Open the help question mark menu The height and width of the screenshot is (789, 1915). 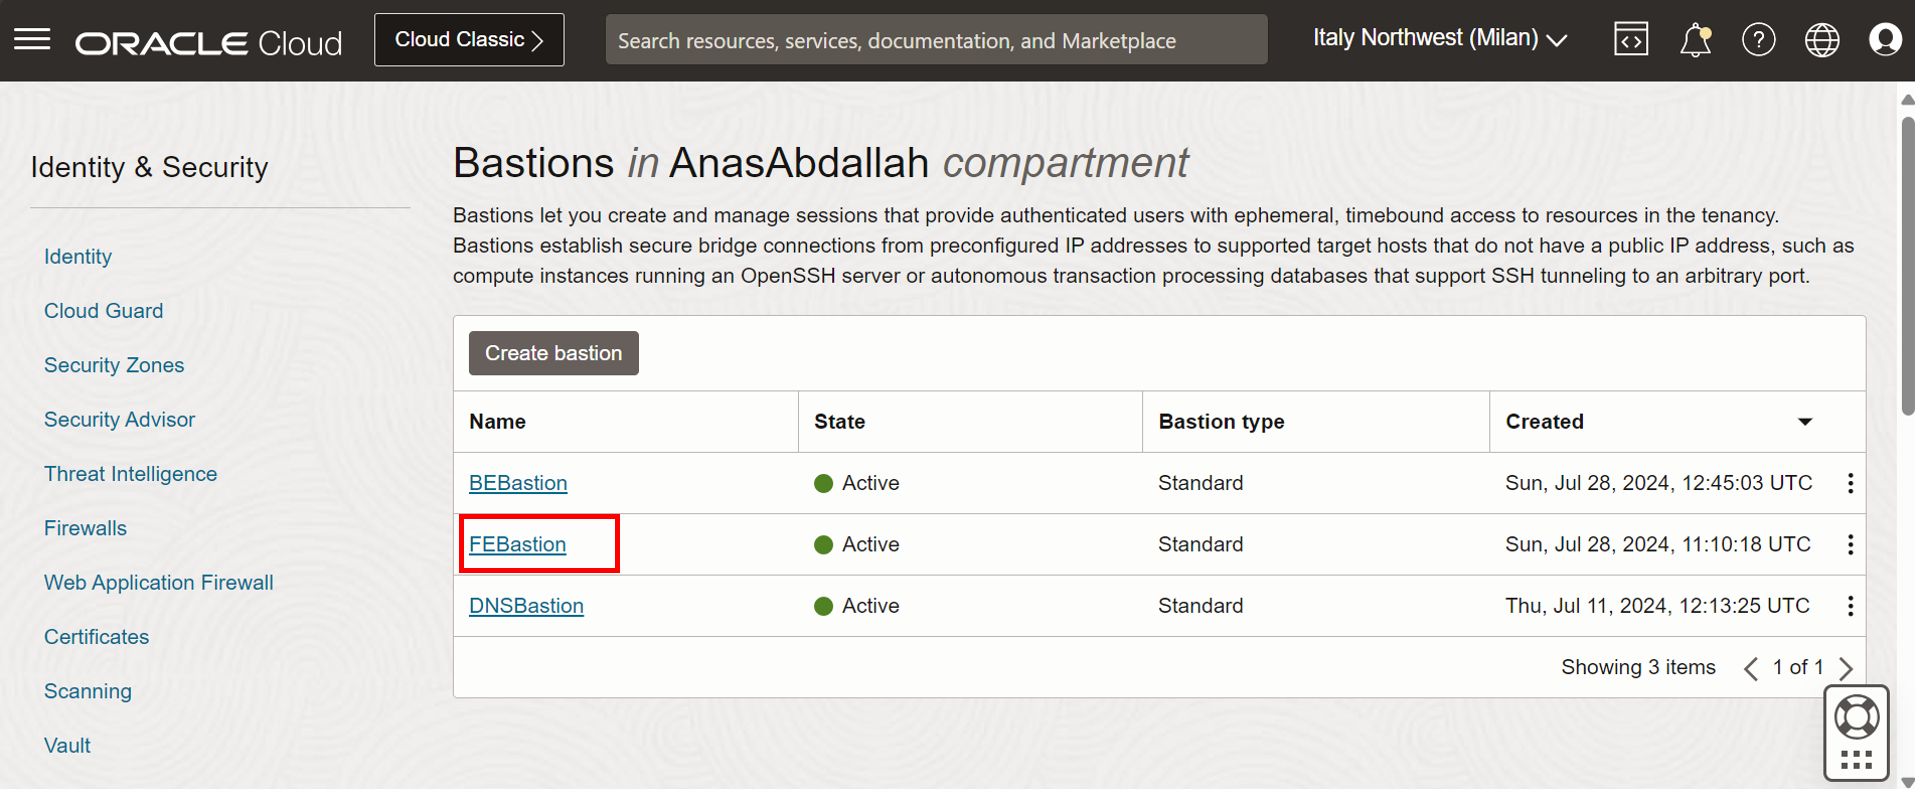pos(1758,40)
